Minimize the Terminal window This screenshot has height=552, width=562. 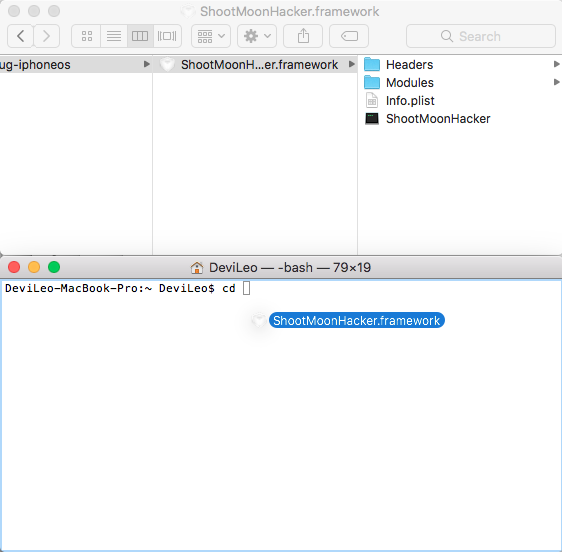(x=34, y=267)
